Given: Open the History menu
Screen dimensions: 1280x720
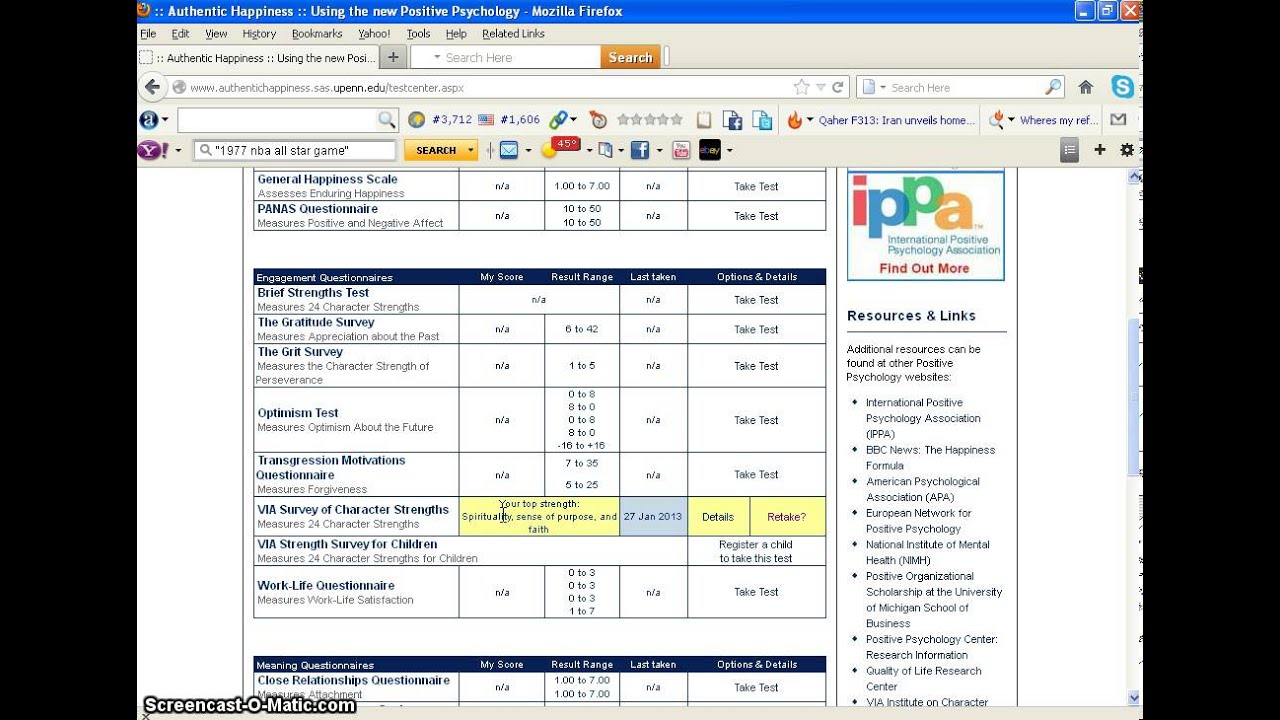Looking at the screenshot, I should click(x=259, y=34).
